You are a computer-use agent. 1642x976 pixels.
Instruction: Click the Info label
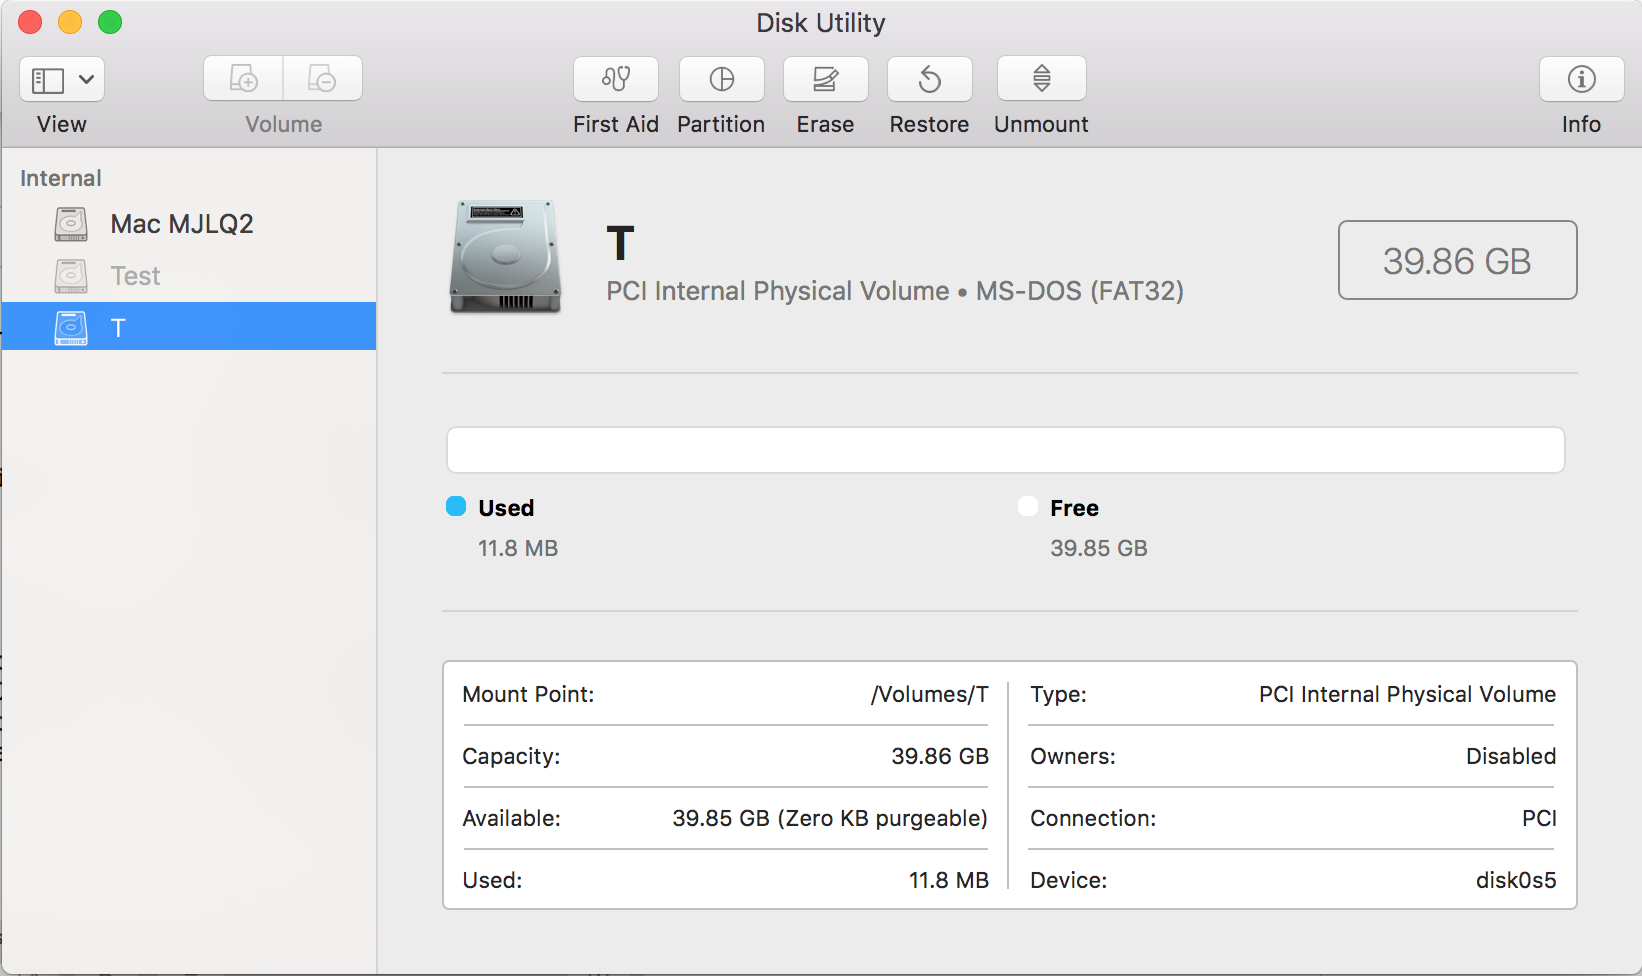point(1582,124)
